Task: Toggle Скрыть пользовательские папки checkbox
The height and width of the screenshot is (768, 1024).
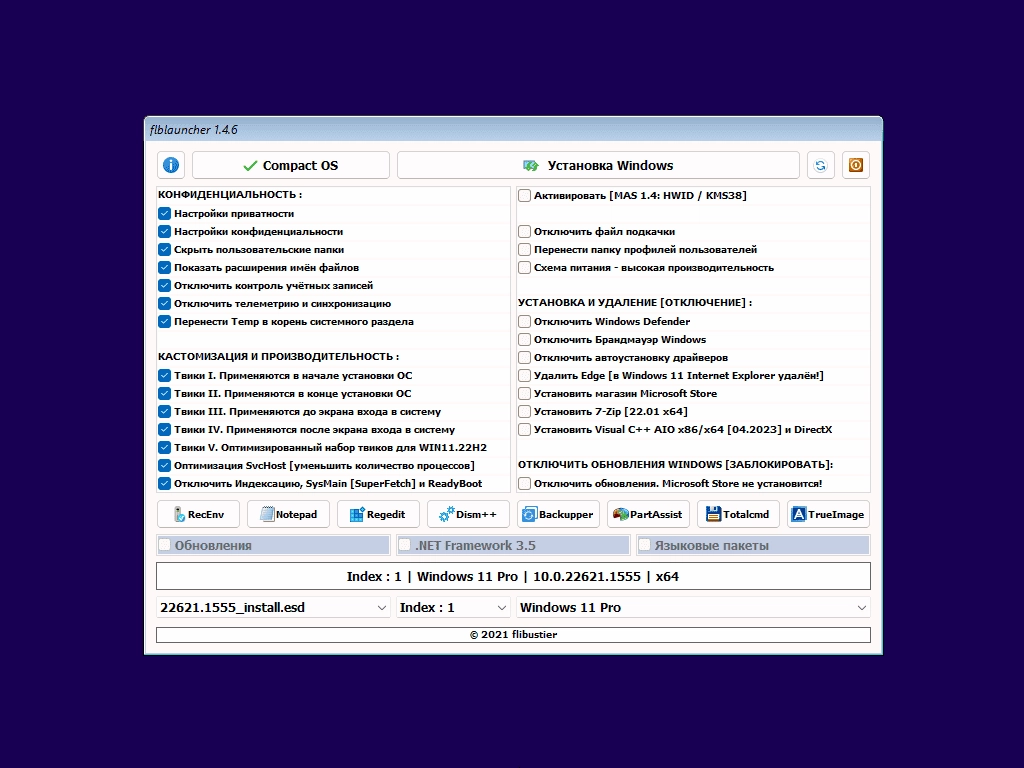Action: 165,249
